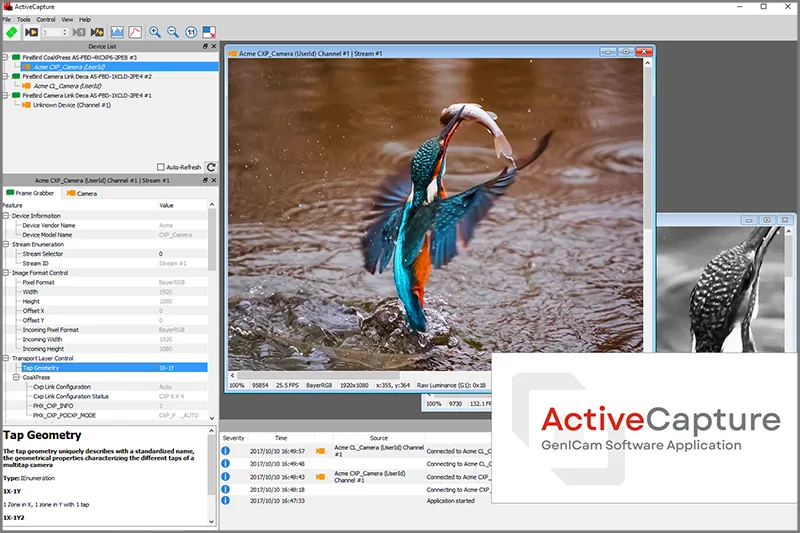Image resolution: width=800 pixels, height=533 pixels.
Task: Click the frame count stepper arrows
Action: (x=65, y=32)
